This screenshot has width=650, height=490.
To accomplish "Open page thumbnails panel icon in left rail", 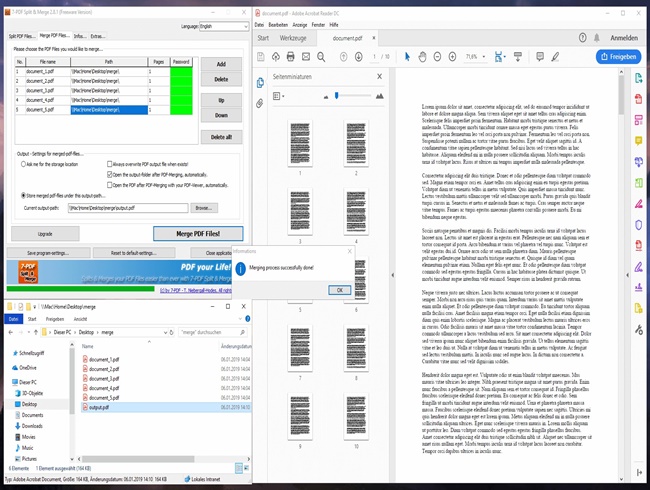I will [260, 83].
